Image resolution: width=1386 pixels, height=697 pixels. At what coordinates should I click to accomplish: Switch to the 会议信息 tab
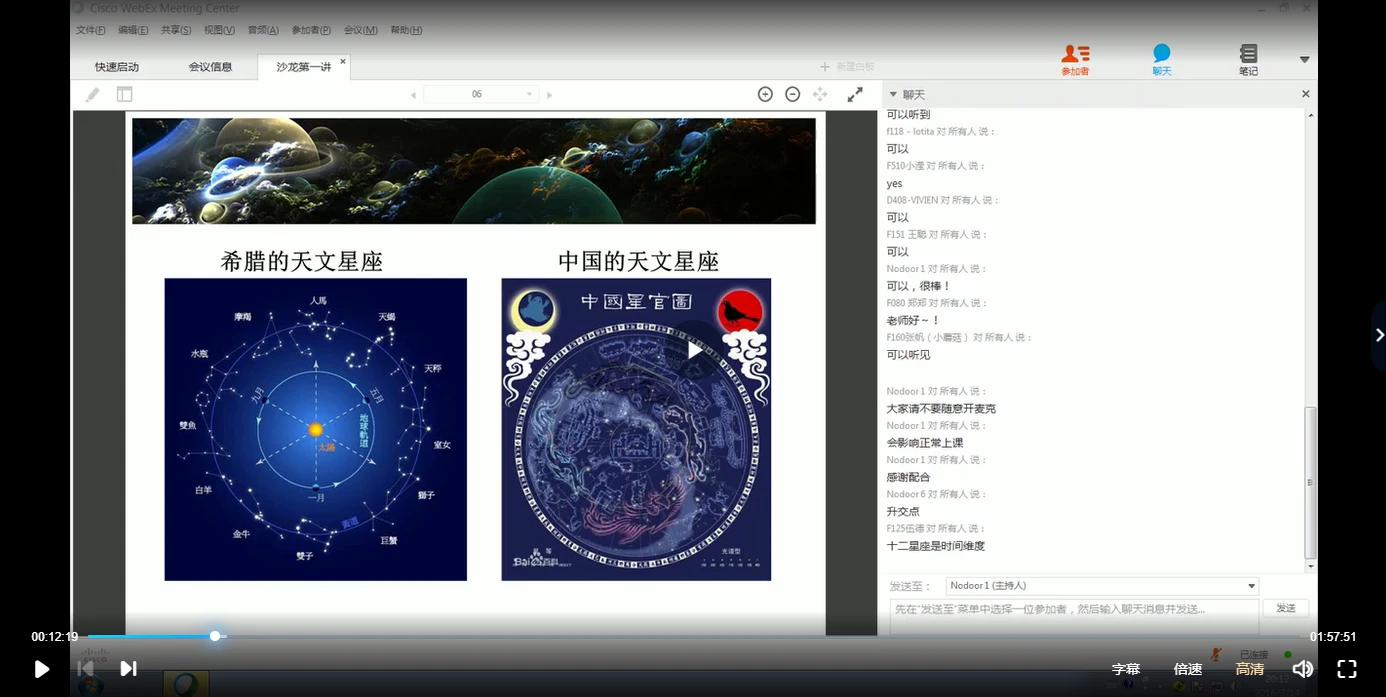tap(210, 67)
